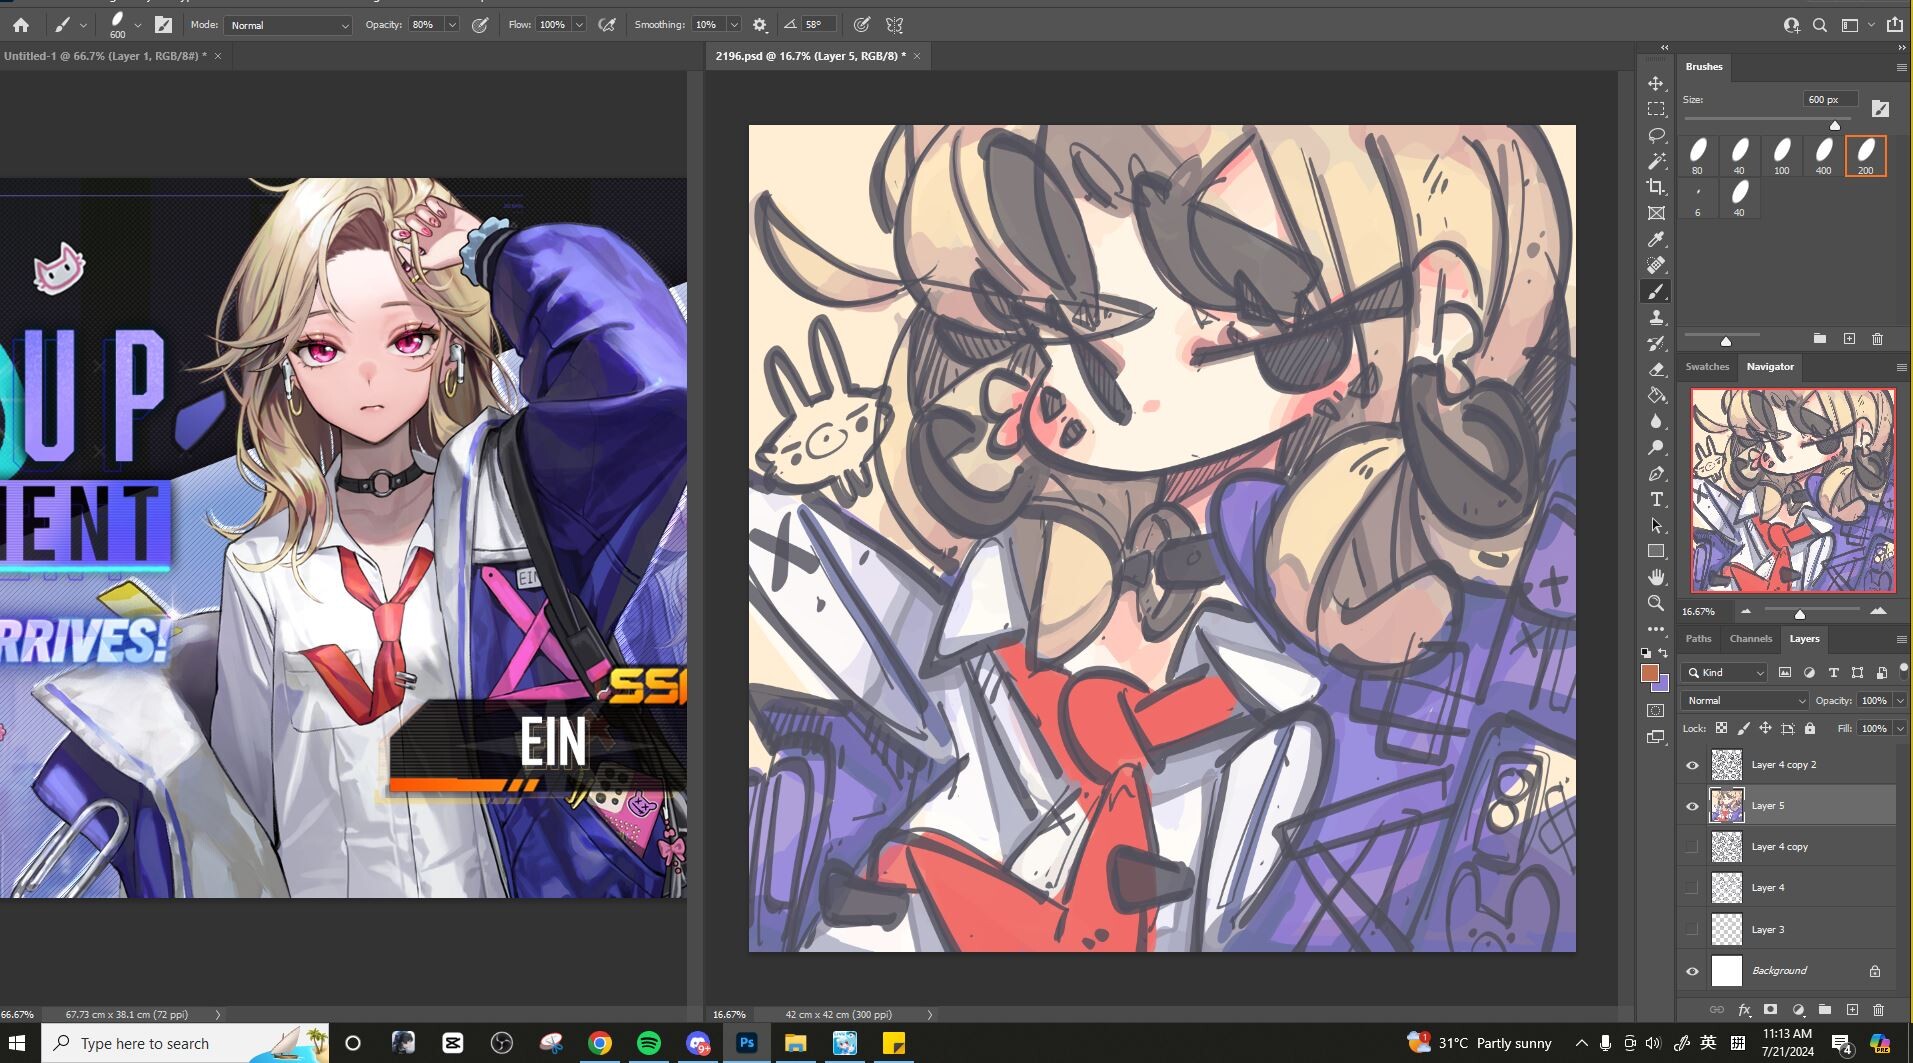Select the Move tool
The image size is (1913, 1063).
(x=1656, y=83)
